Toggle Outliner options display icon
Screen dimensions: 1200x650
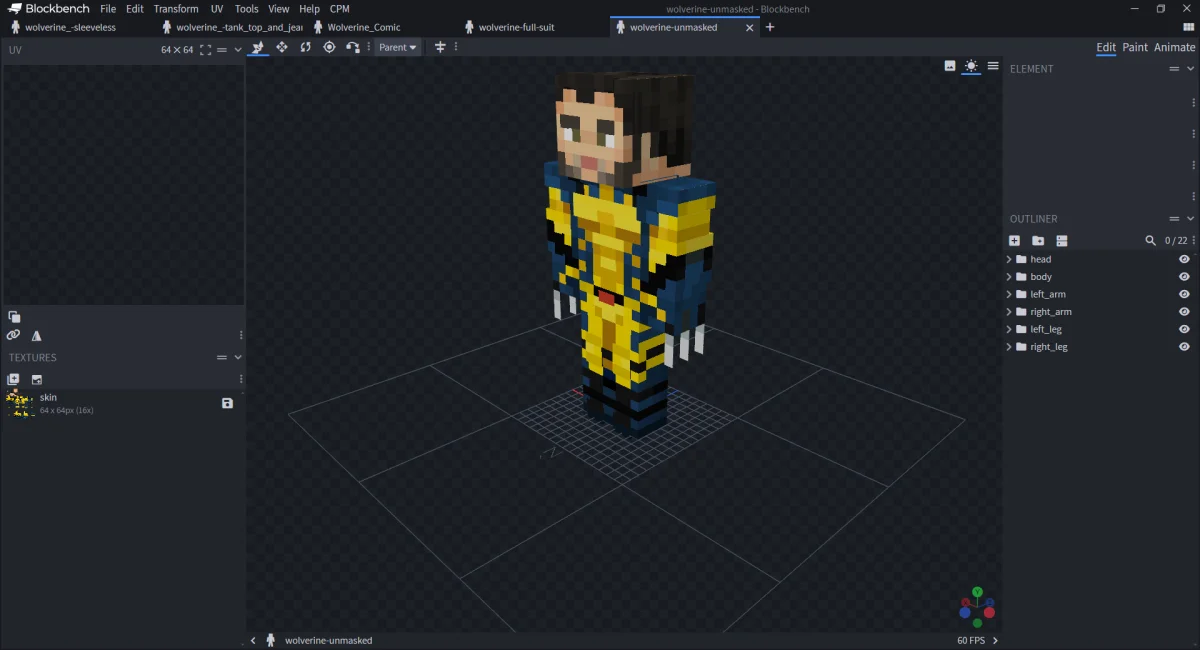(x=1062, y=241)
